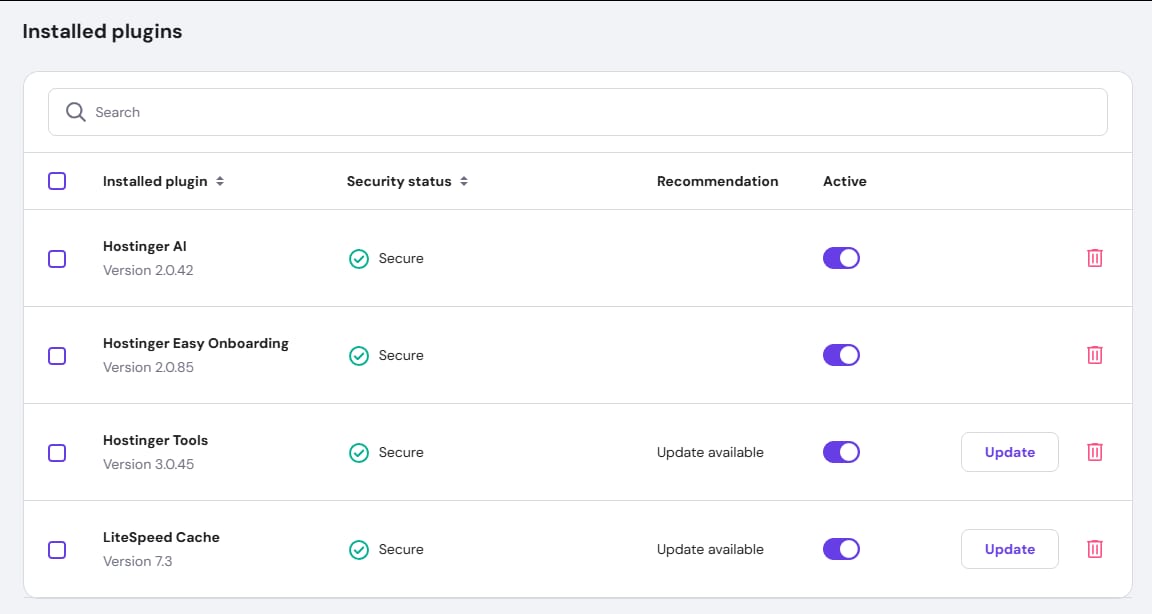Click the Hostinger AI secure checkmark icon

pos(358,259)
